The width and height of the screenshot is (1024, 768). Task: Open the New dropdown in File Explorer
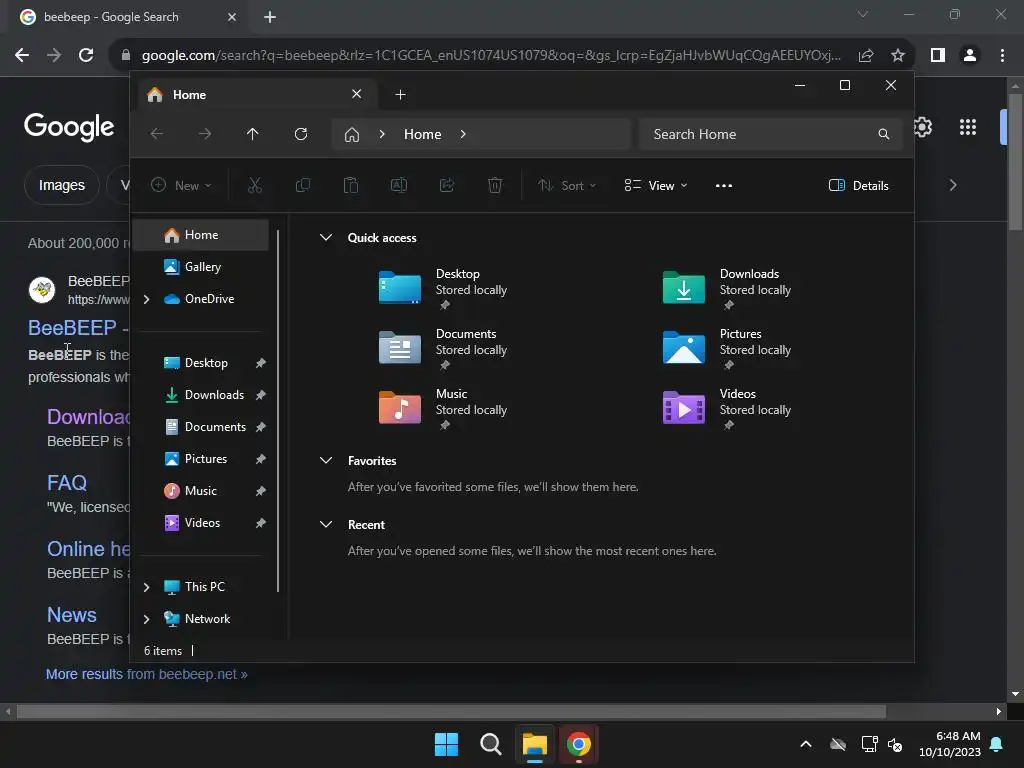181,185
